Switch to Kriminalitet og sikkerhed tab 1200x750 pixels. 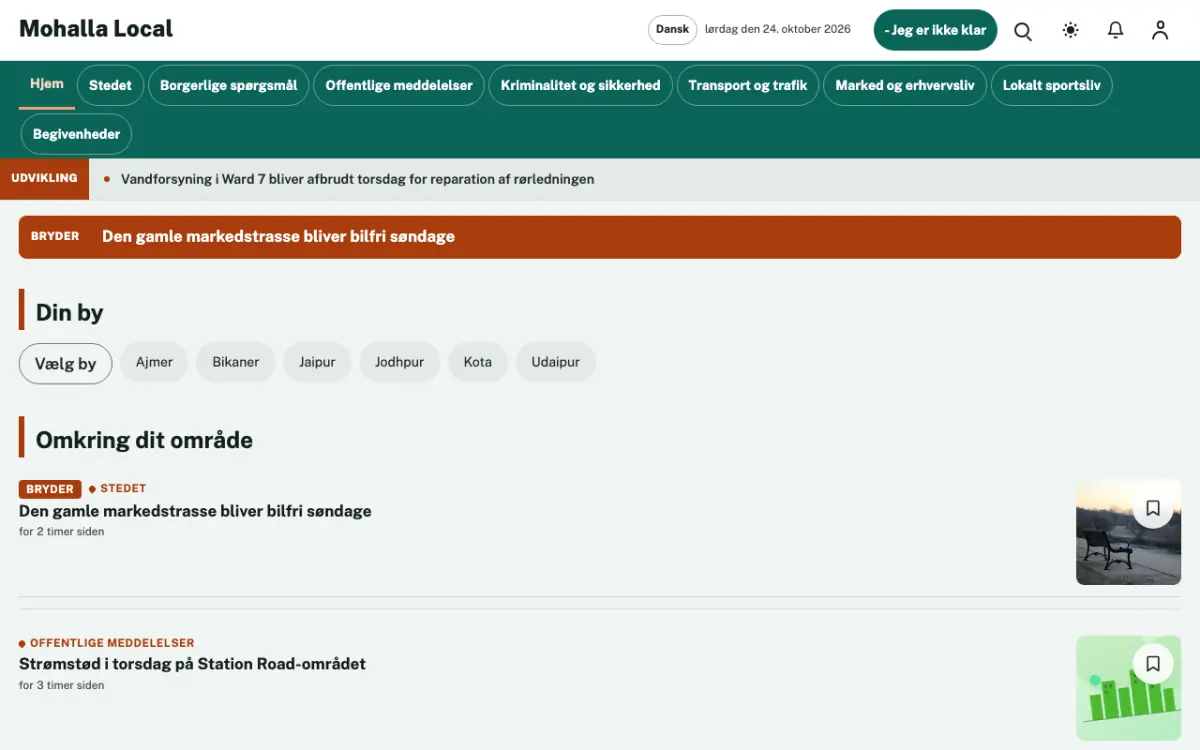tap(581, 85)
